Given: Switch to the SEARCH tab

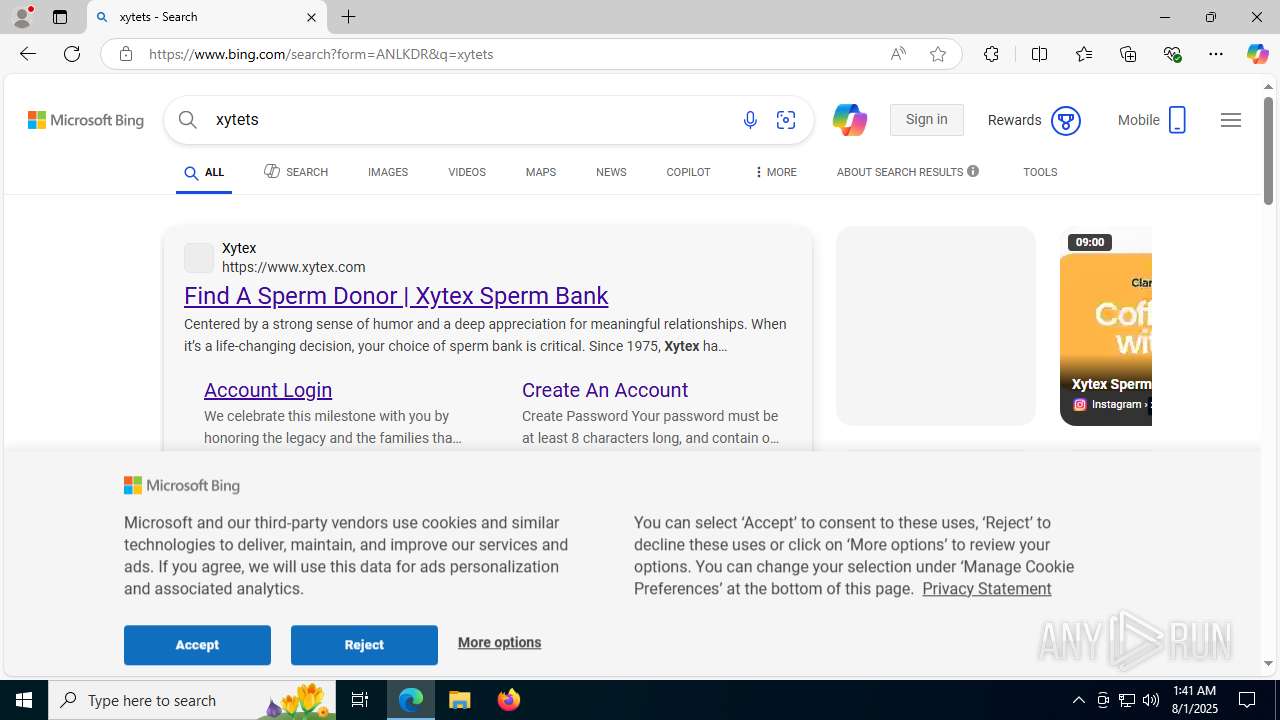Looking at the screenshot, I should pyautogui.click(x=296, y=172).
